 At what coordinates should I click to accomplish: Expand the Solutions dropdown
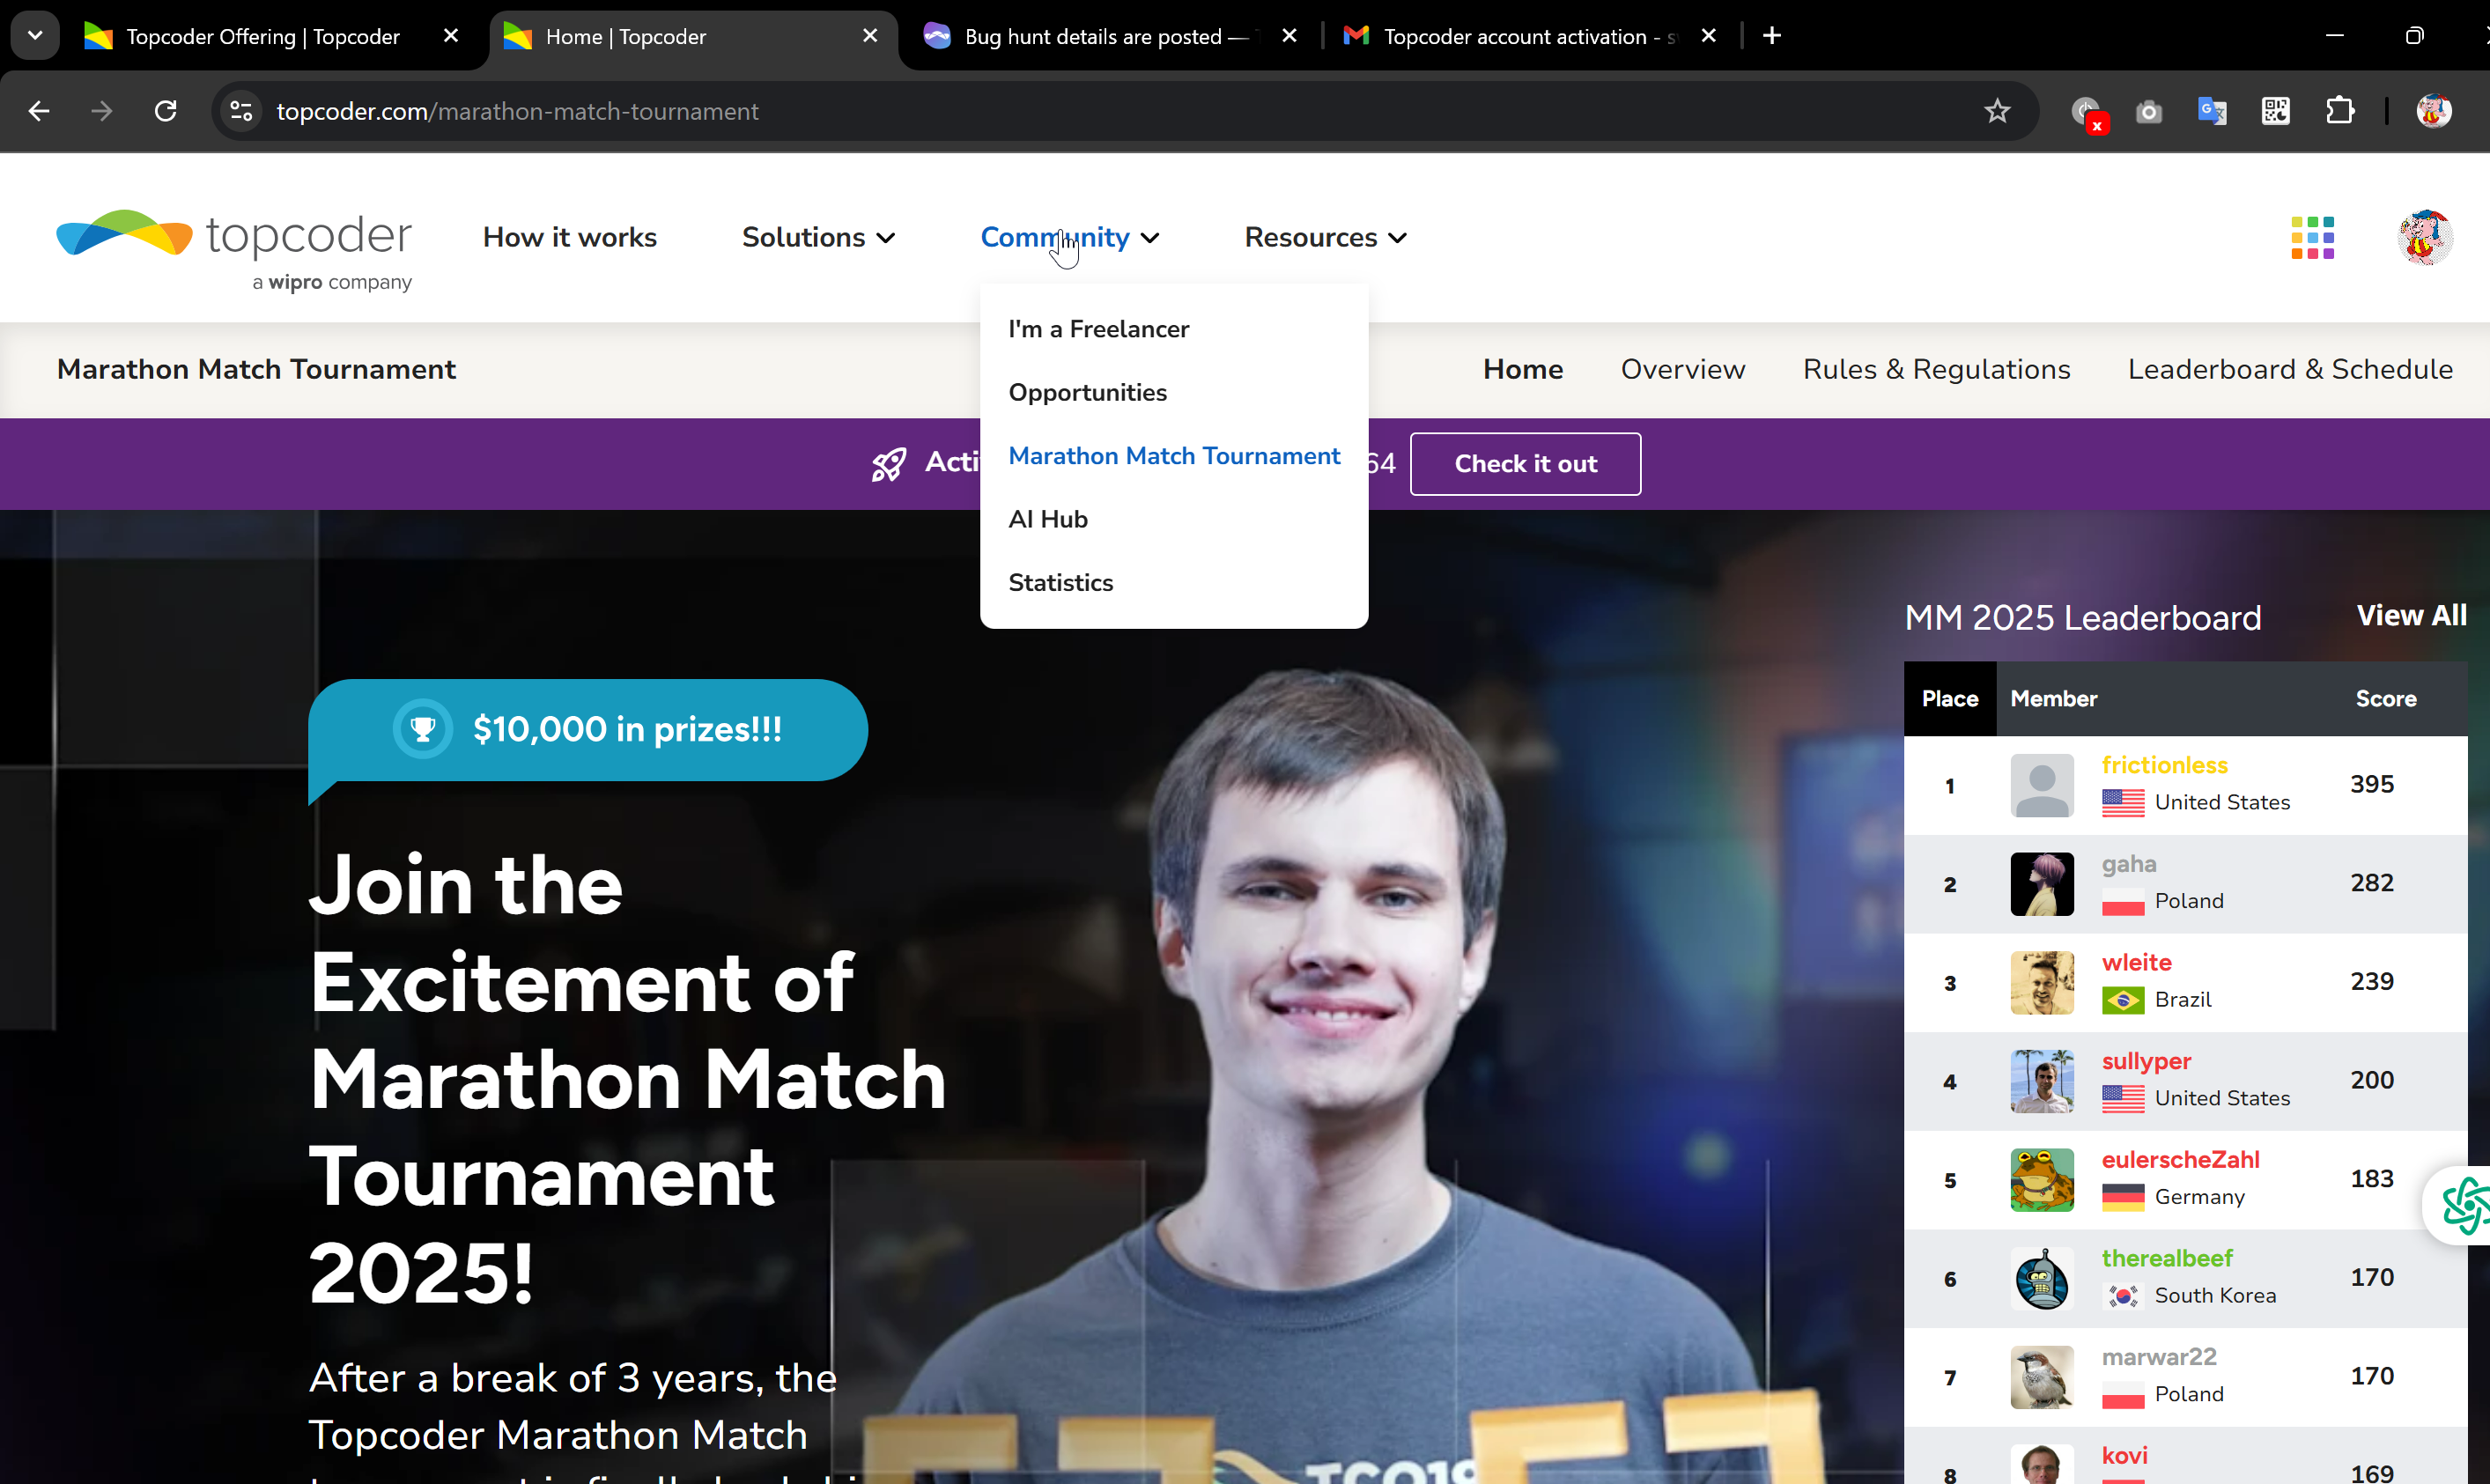pos(818,238)
